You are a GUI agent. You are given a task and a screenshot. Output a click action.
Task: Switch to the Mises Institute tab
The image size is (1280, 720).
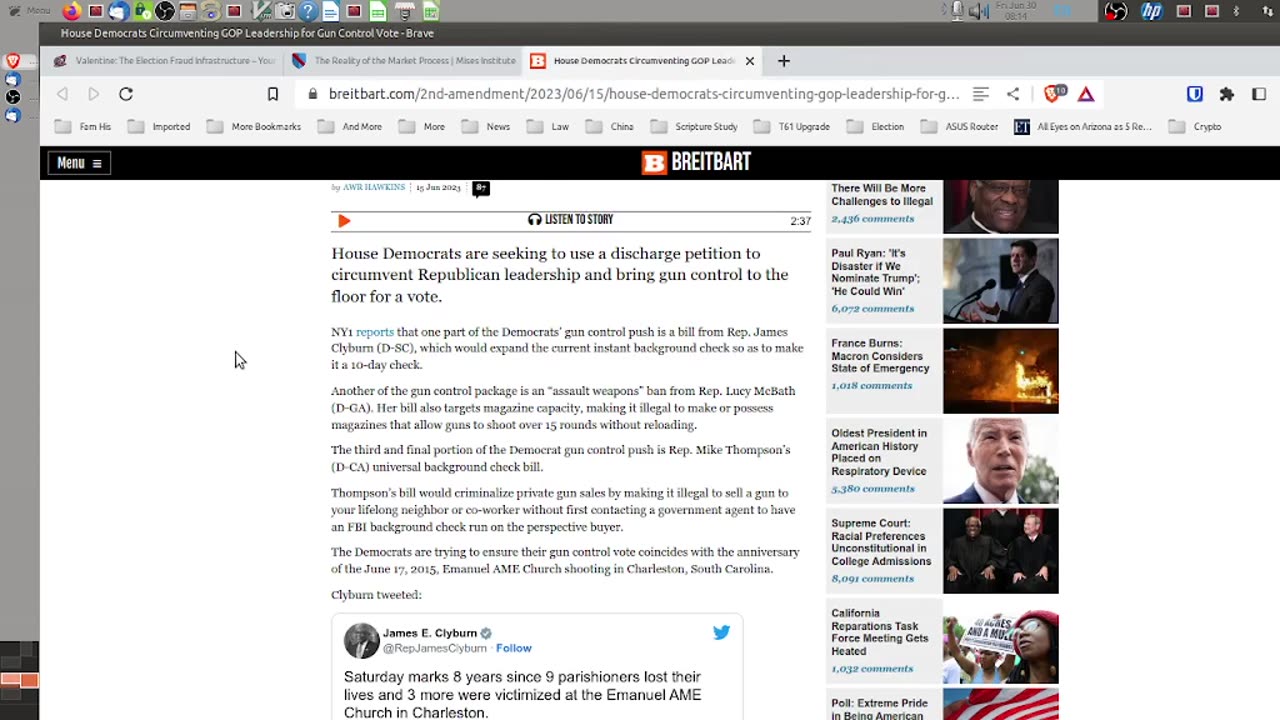point(402,61)
